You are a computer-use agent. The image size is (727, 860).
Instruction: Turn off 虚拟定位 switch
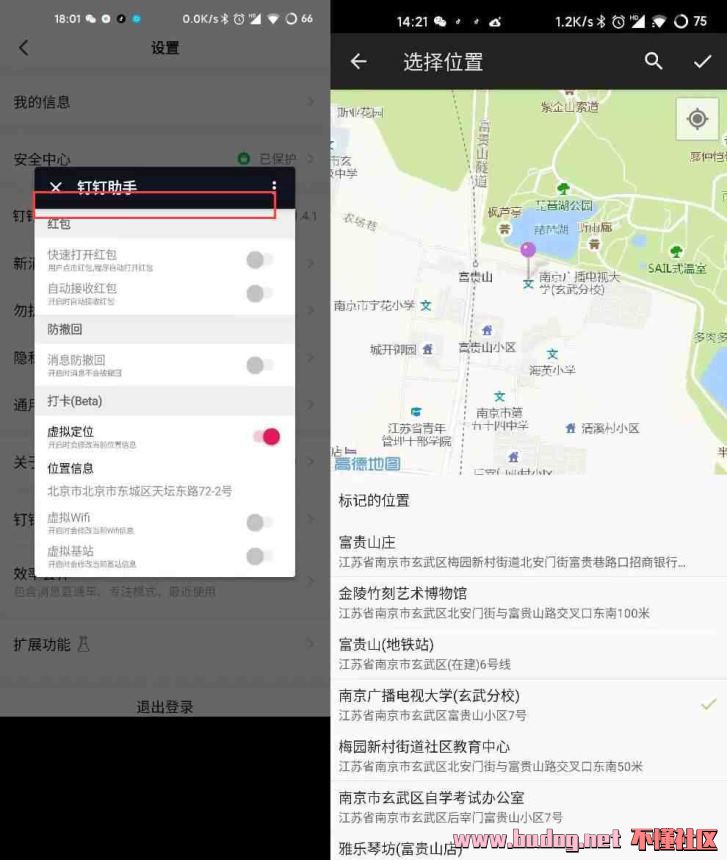point(266,437)
